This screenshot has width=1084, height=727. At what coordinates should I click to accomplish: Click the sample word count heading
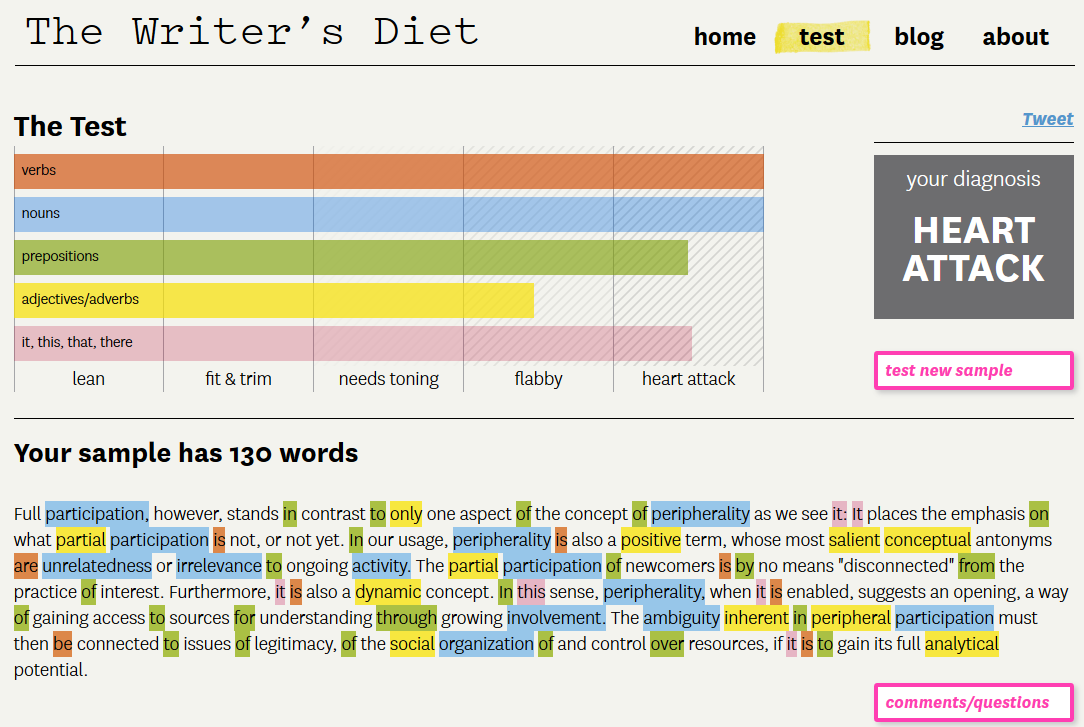186,453
